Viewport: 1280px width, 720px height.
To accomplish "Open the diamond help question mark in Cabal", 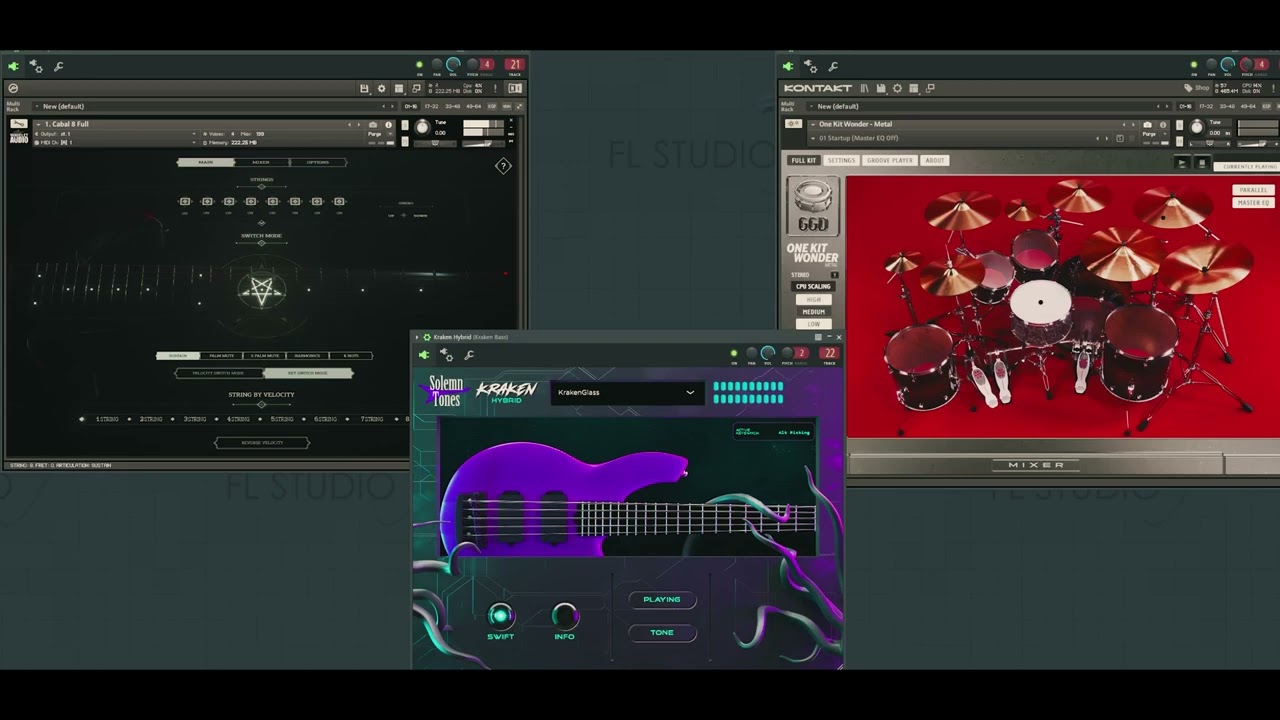I will tap(503, 166).
